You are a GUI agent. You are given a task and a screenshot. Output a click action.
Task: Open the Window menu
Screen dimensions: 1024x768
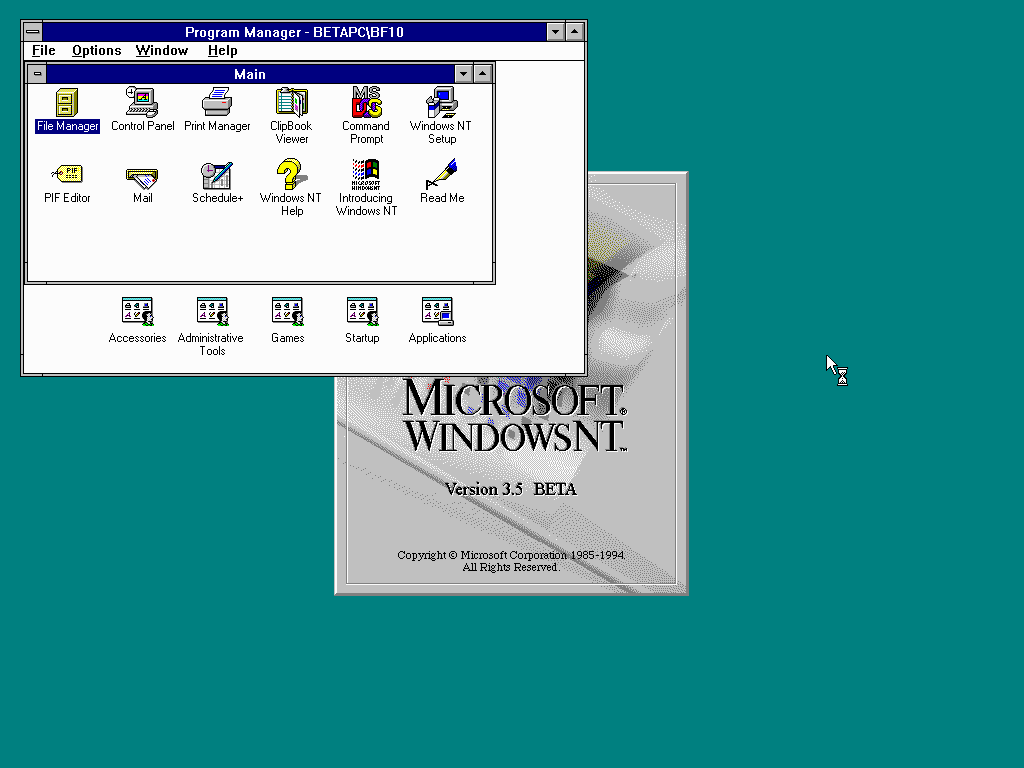click(161, 51)
